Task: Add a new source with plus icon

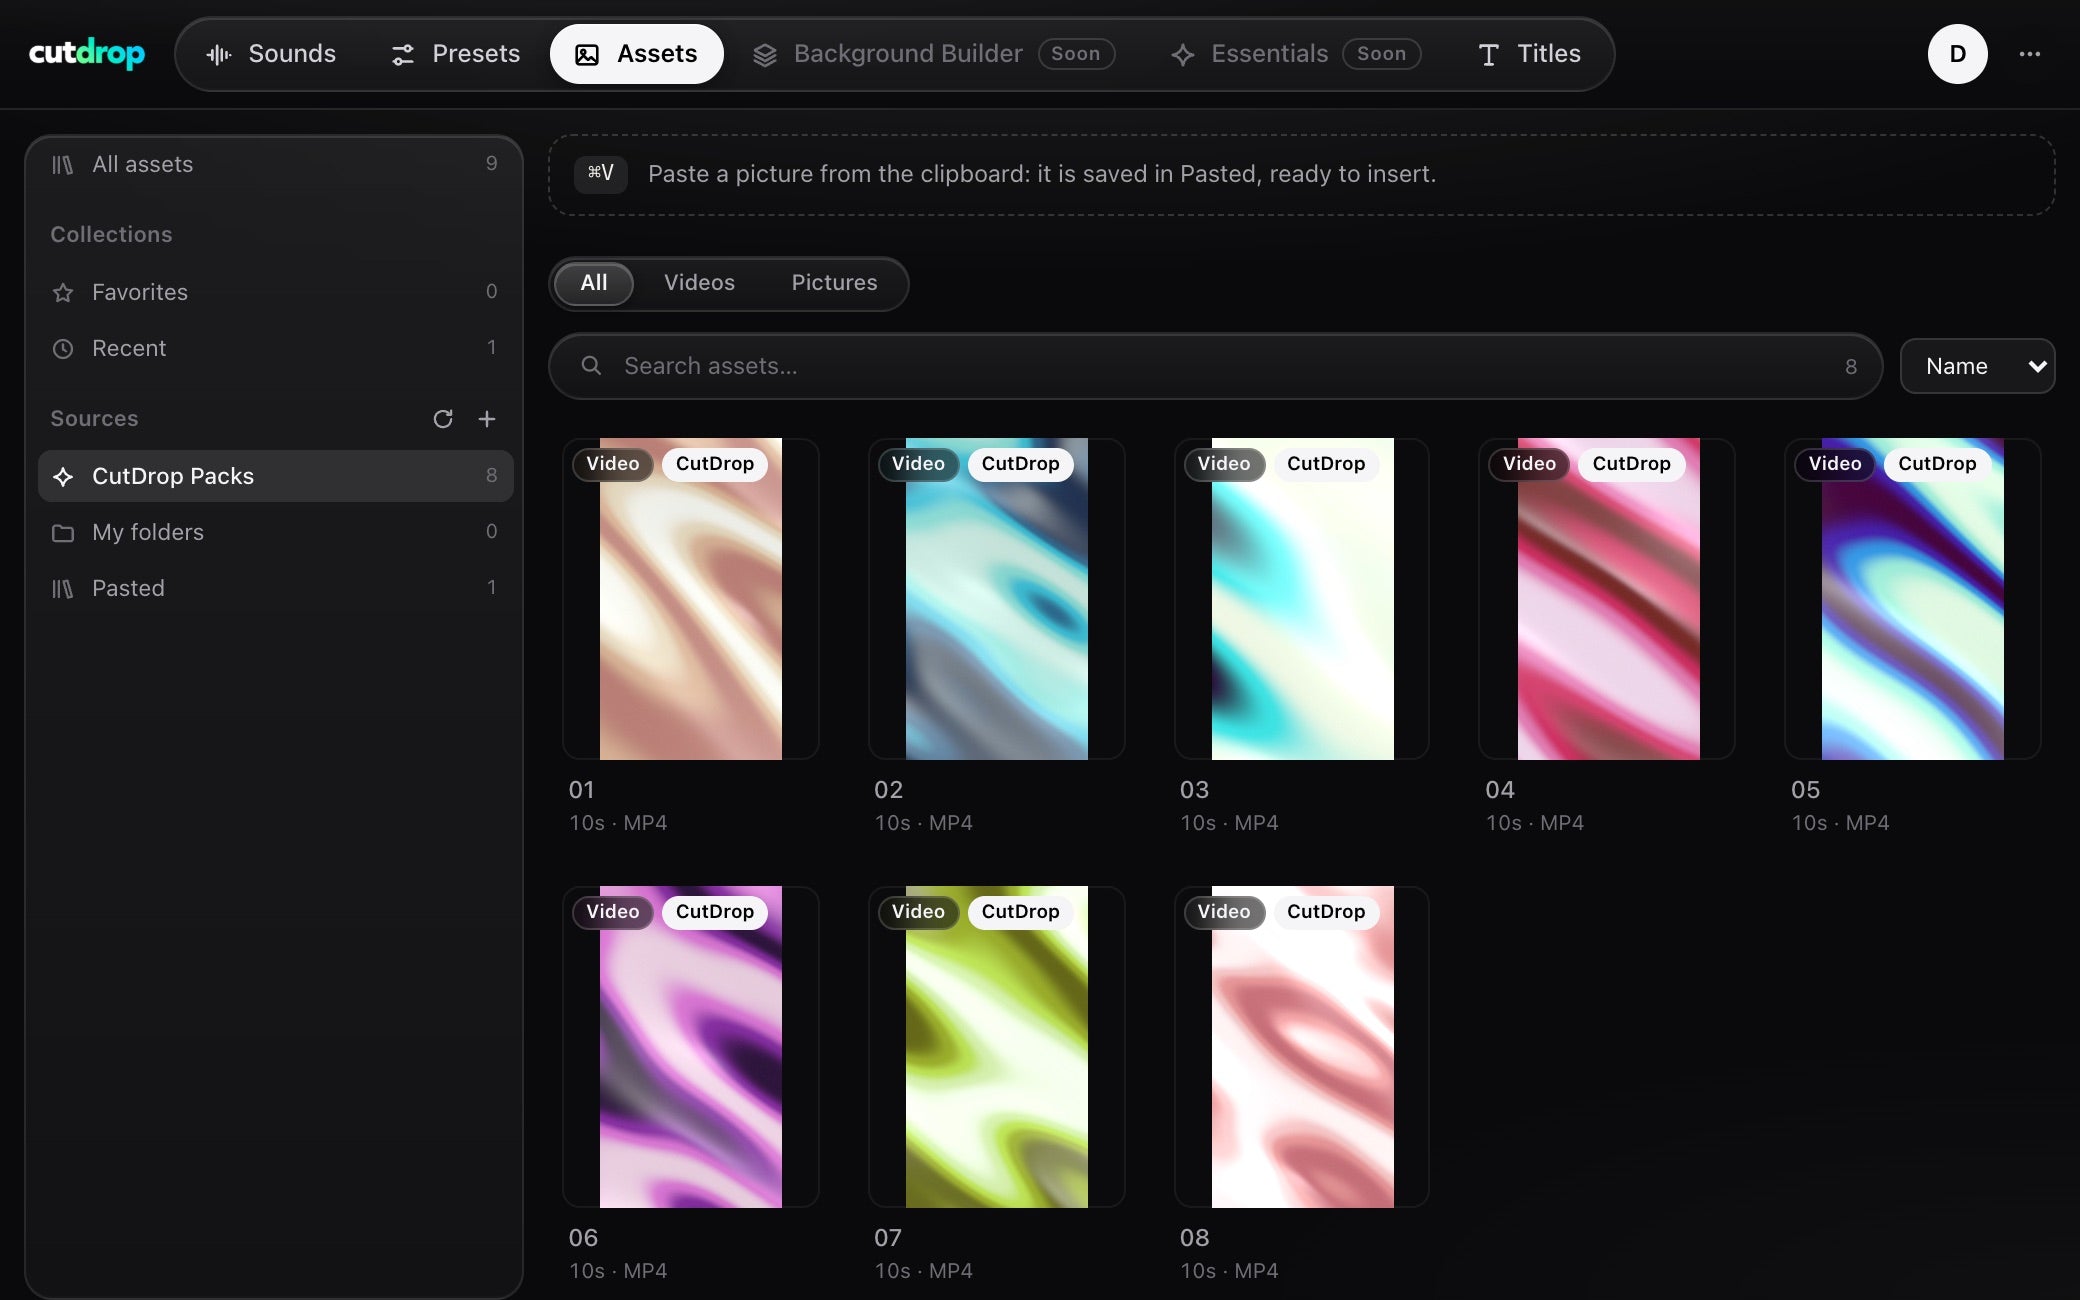Action: [487, 419]
